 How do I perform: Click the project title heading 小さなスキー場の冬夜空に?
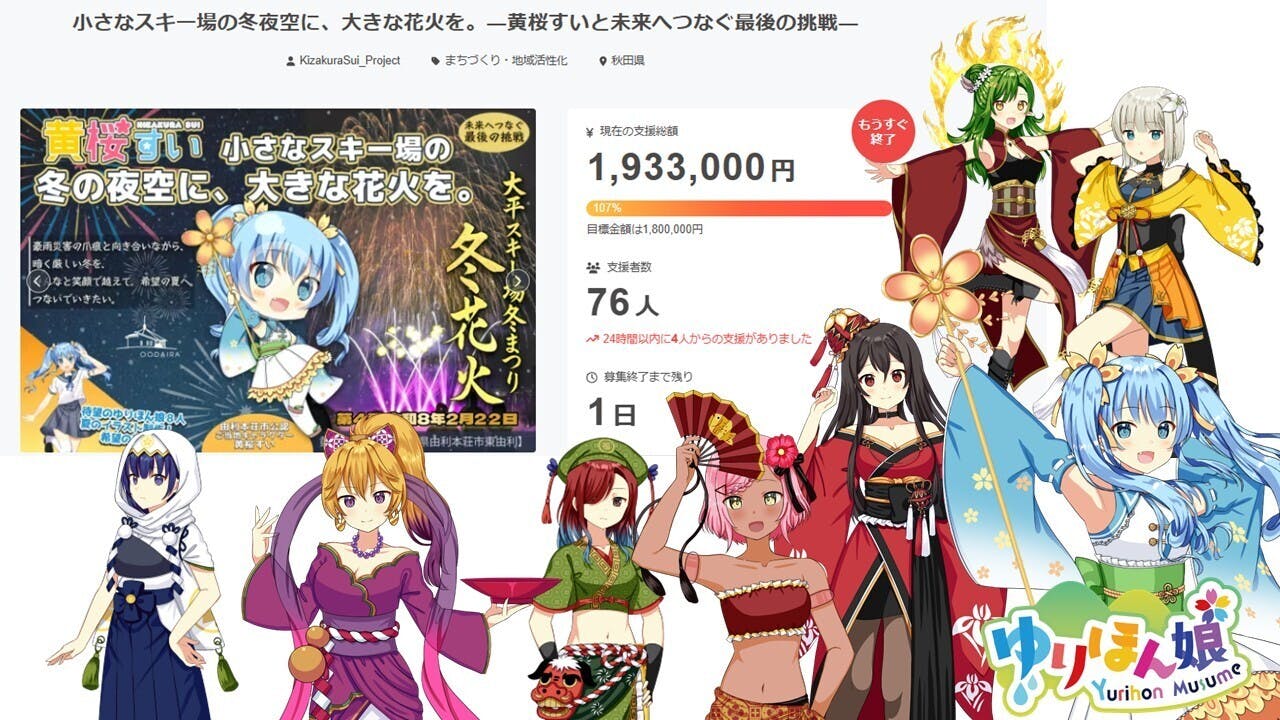click(466, 21)
